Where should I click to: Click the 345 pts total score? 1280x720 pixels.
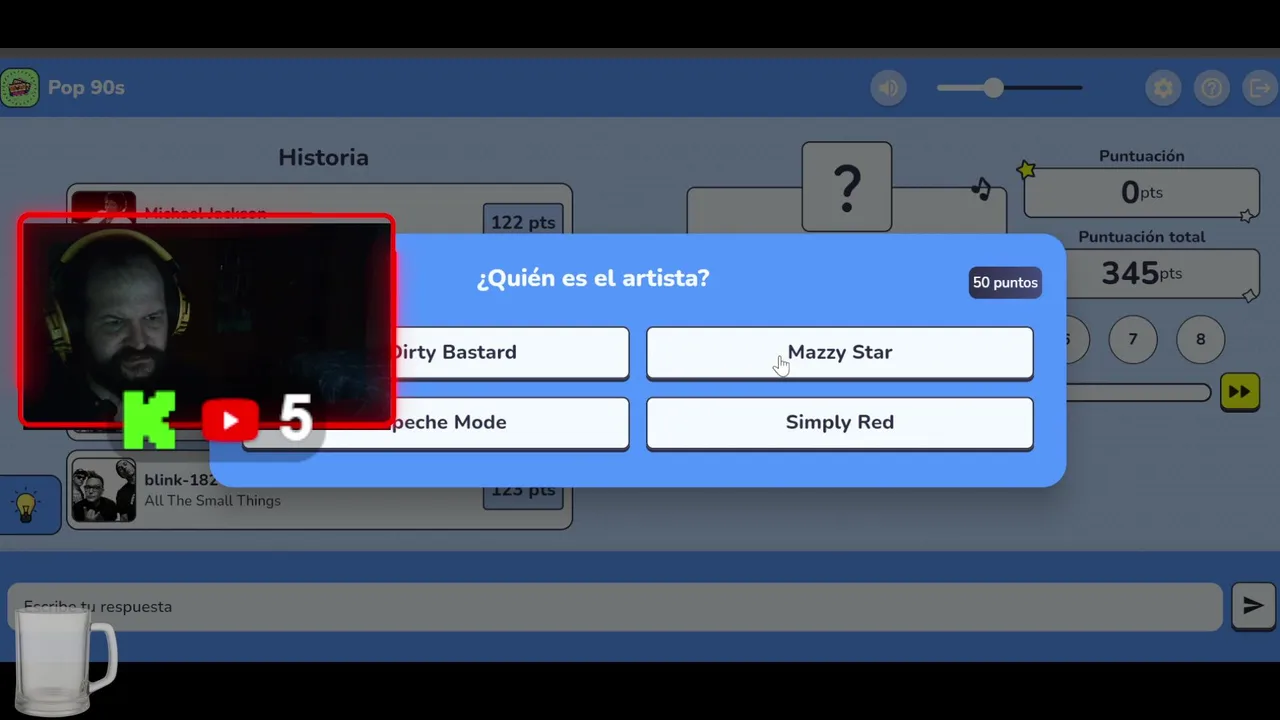coord(1141,273)
